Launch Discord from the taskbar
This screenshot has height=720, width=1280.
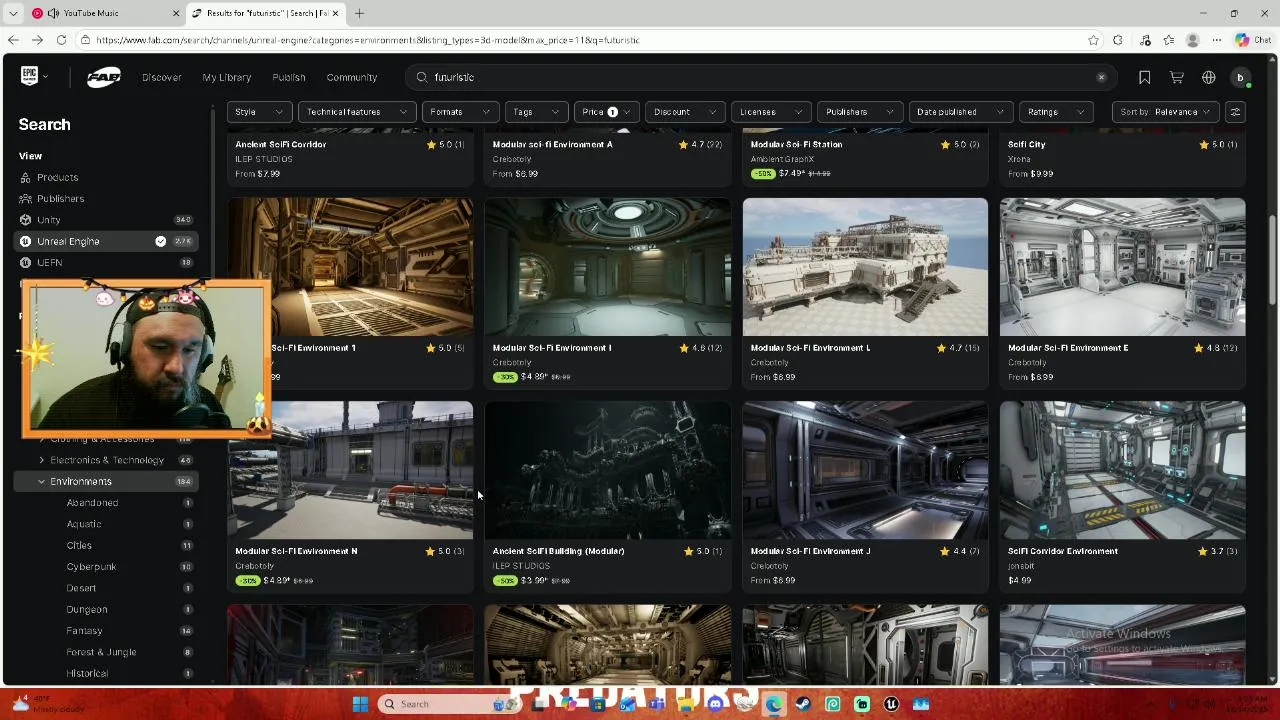[x=714, y=704]
